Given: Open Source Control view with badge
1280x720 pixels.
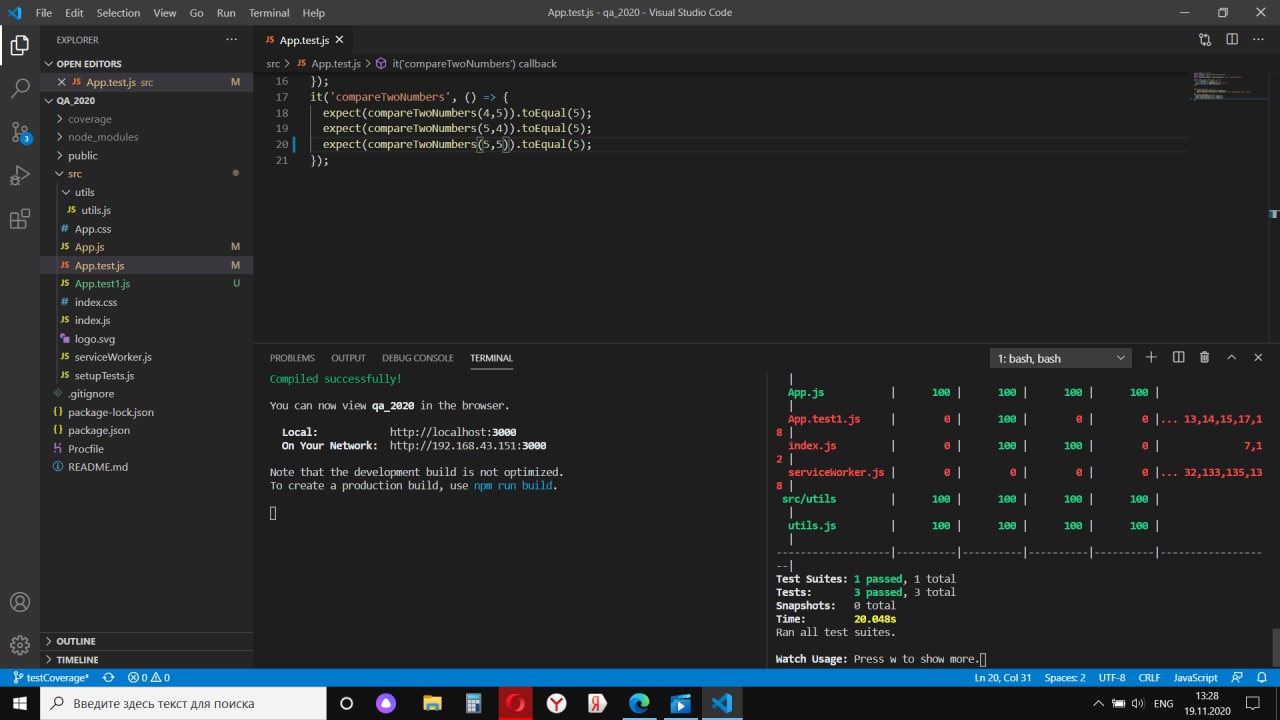Looking at the screenshot, I should point(19,132).
